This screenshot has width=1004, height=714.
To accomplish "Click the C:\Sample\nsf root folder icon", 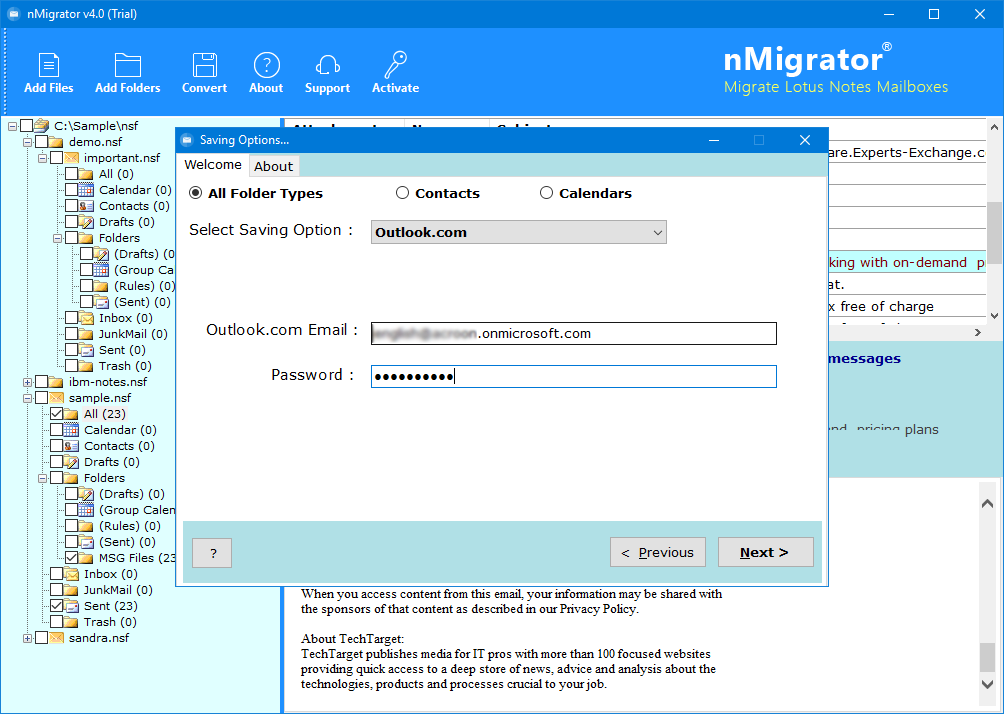I will (42, 126).
